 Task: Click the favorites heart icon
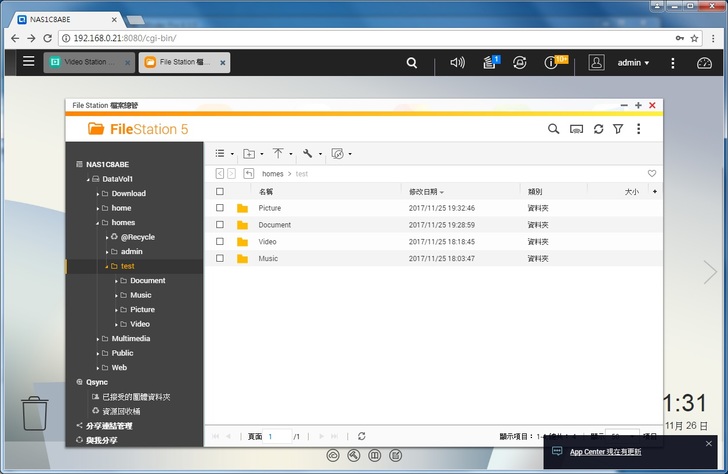click(x=652, y=173)
